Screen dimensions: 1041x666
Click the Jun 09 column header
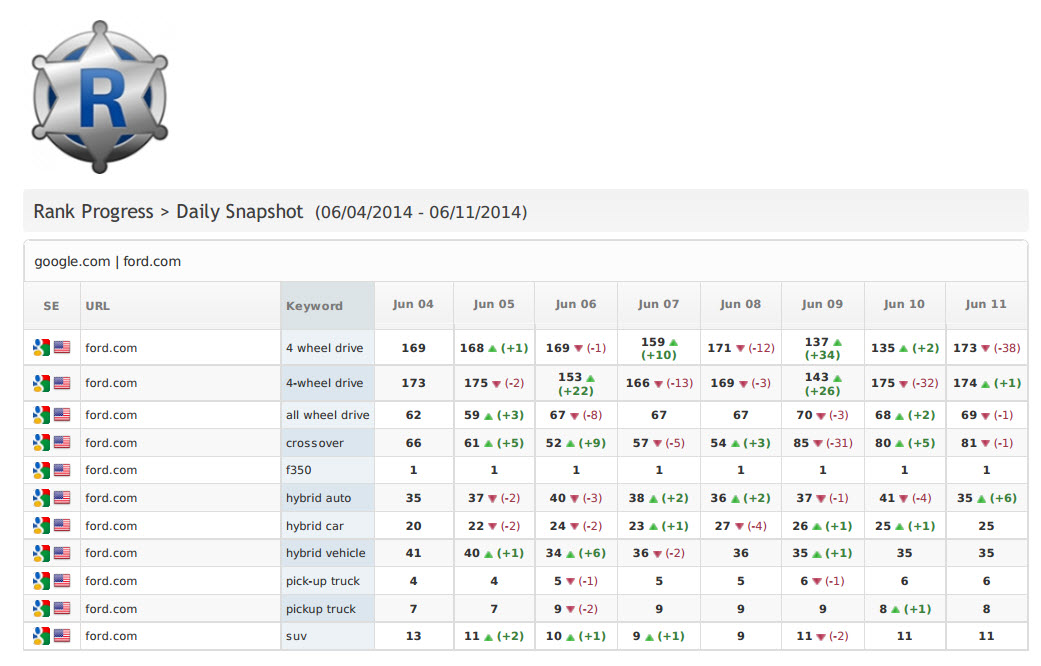[x=822, y=304]
